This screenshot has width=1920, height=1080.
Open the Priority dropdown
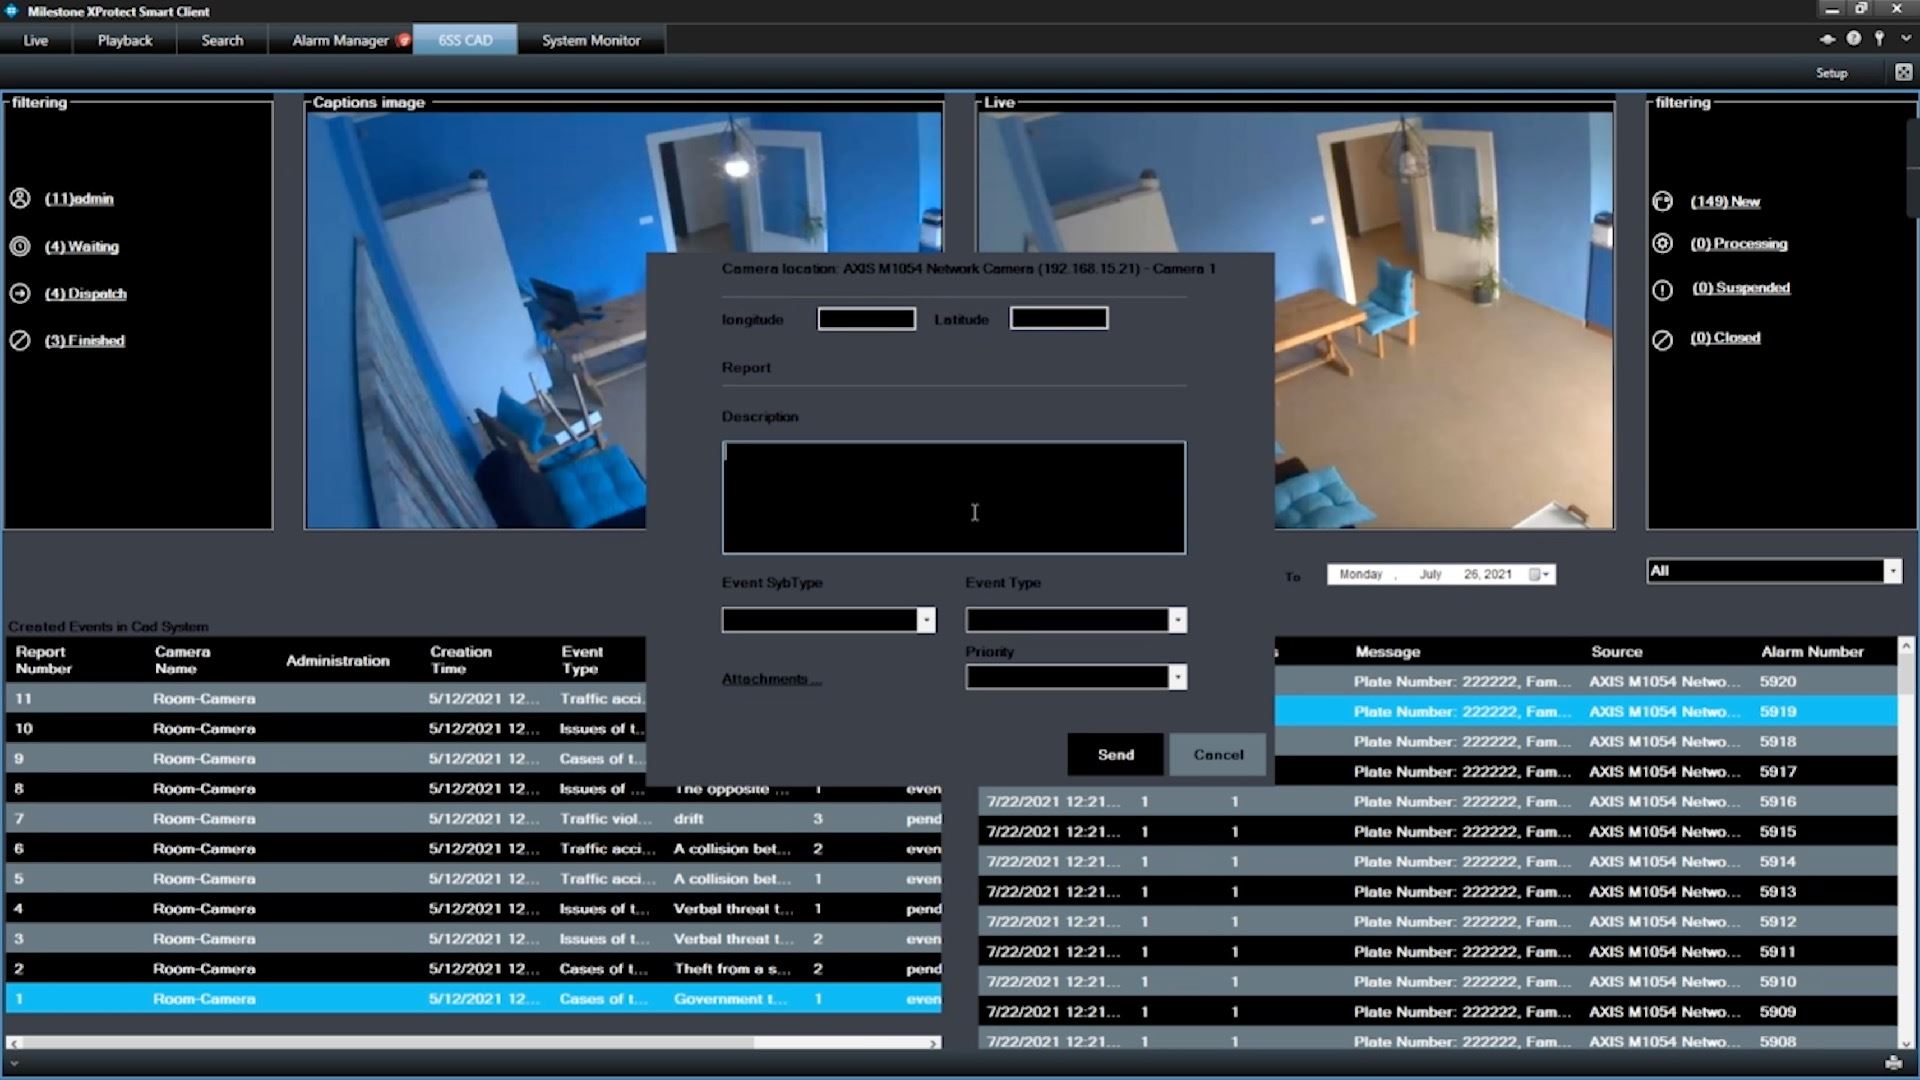tap(1178, 677)
